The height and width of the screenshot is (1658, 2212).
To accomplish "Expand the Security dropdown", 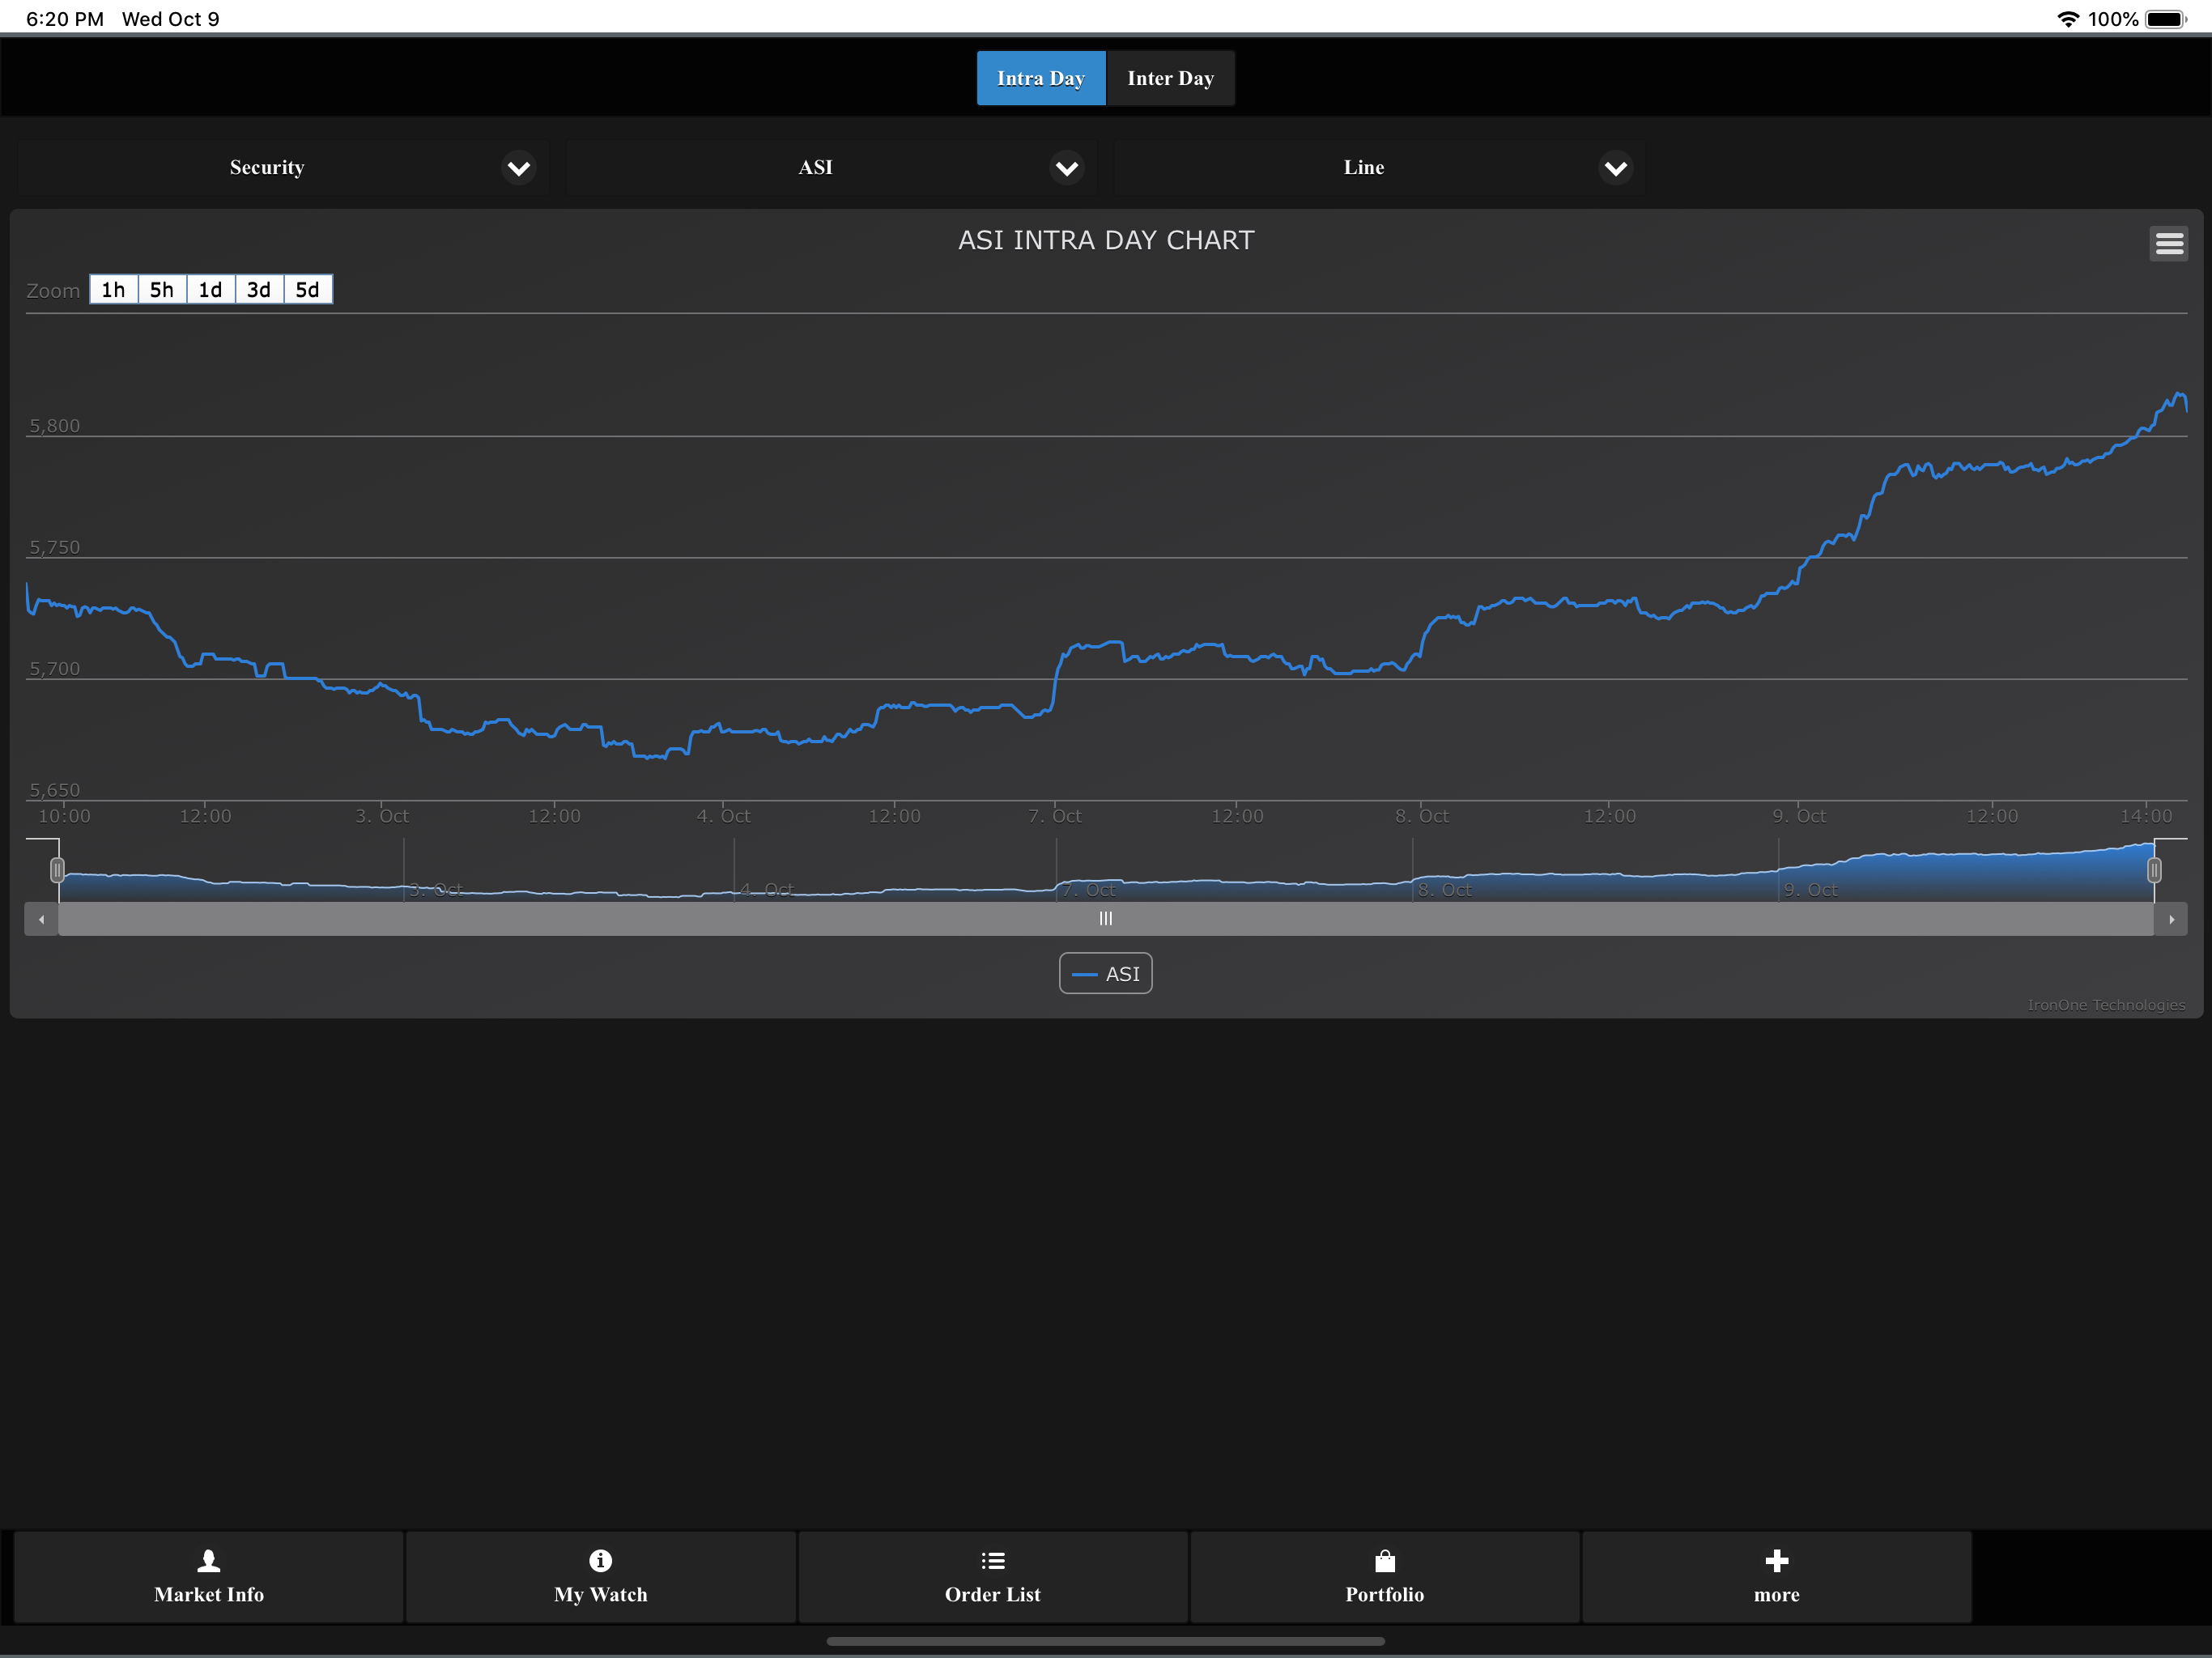I will 519,168.
